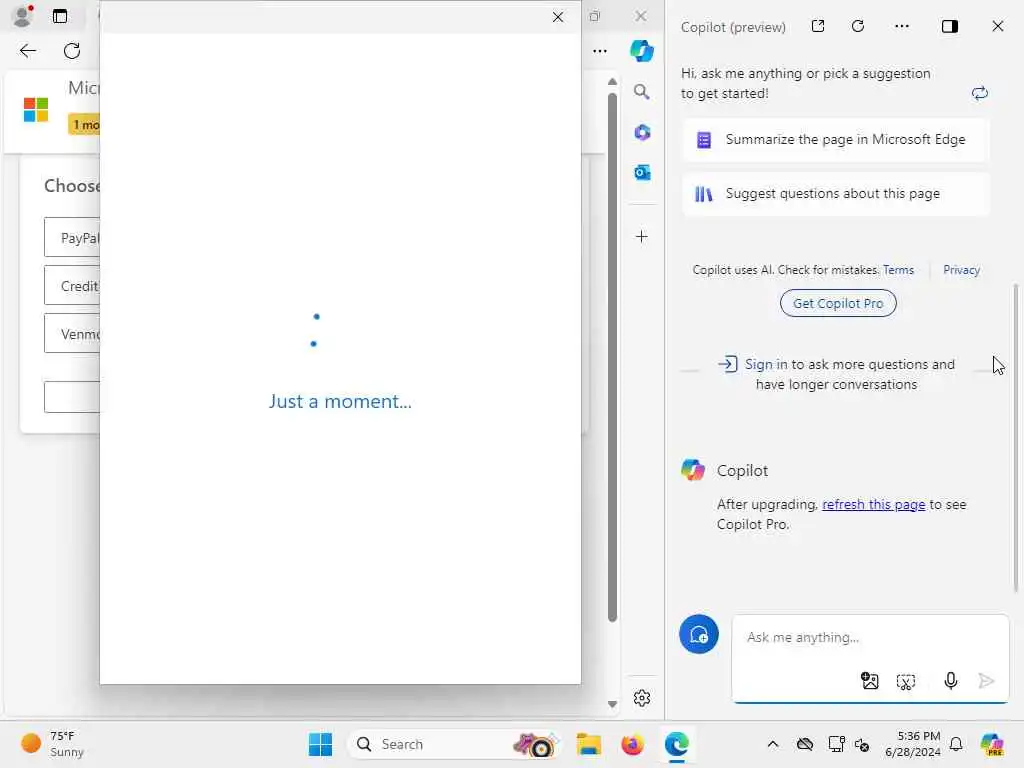Click the page vertical scrollbar thumb
The height and width of the screenshot is (768, 1024).
(x=612, y=356)
